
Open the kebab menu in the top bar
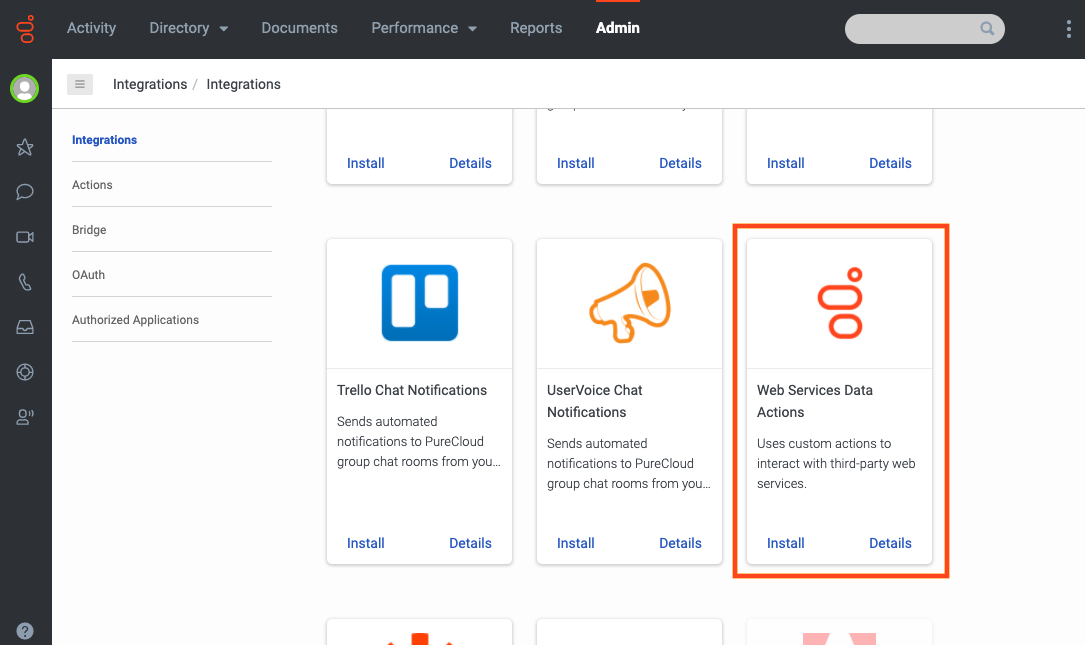point(1068,28)
